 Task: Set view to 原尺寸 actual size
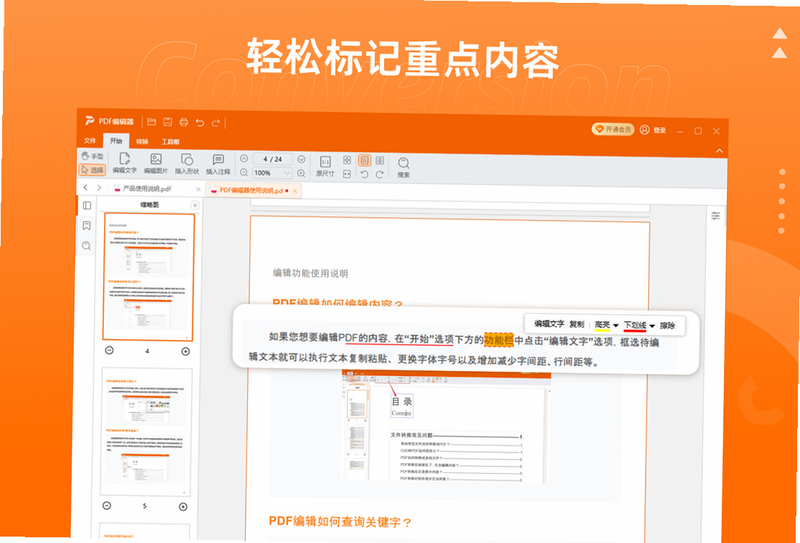(325, 166)
